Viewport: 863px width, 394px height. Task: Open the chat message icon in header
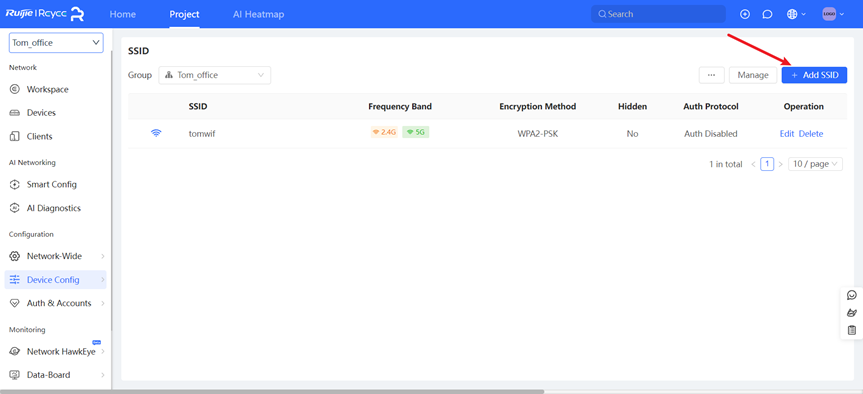click(x=767, y=14)
